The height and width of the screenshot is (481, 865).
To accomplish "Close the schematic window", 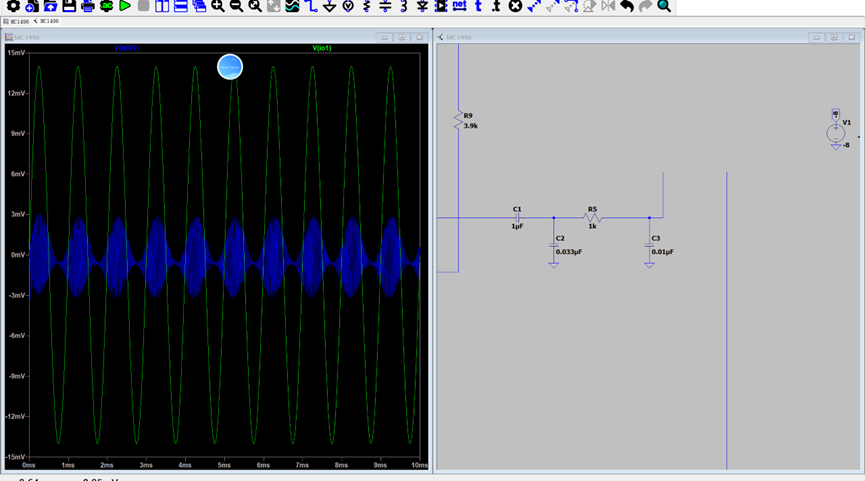I will point(852,38).
